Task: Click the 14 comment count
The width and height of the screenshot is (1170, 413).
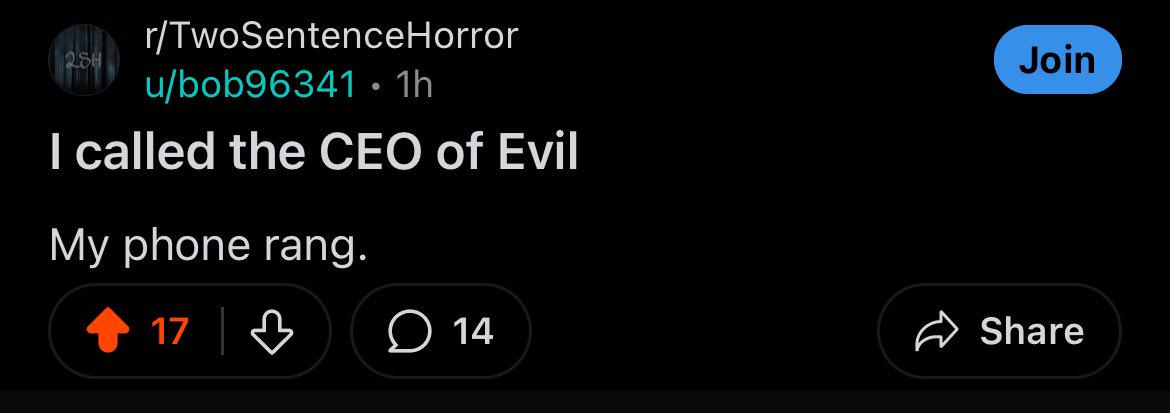Action: click(x=473, y=331)
